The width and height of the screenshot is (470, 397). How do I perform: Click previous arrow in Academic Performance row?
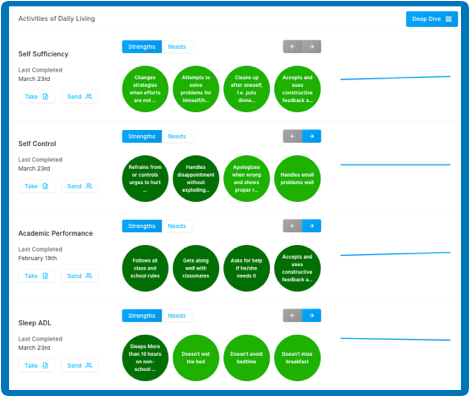point(293,226)
